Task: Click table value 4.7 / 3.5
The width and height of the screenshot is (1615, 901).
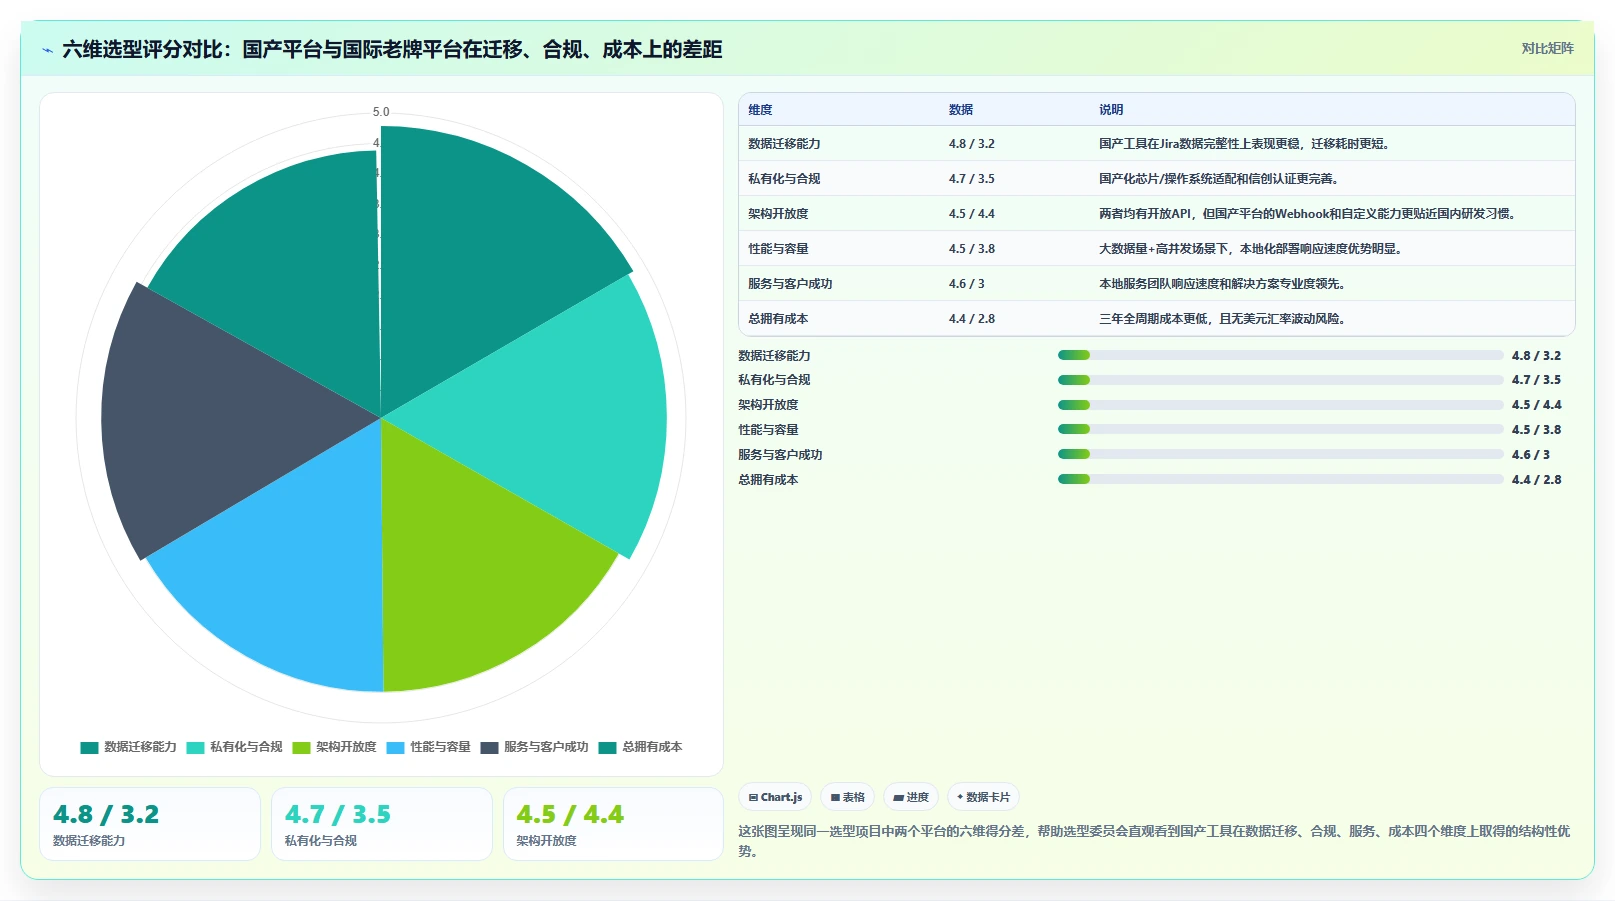Action: [972, 179]
